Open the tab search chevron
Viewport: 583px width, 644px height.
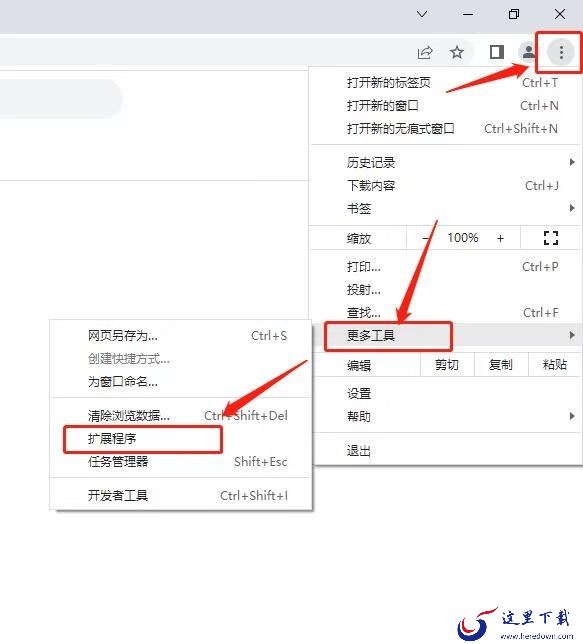[422, 14]
